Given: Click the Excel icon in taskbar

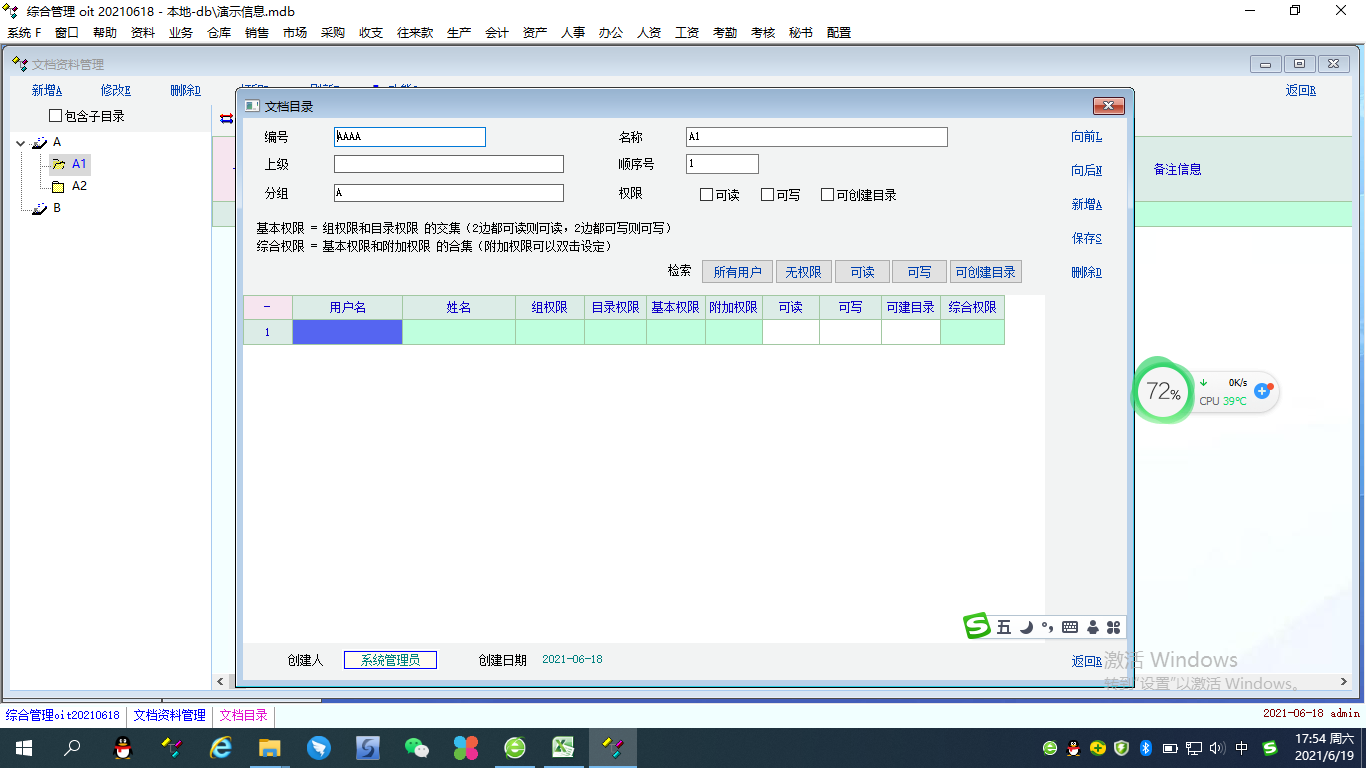Looking at the screenshot, I should (x=563, y=748).
